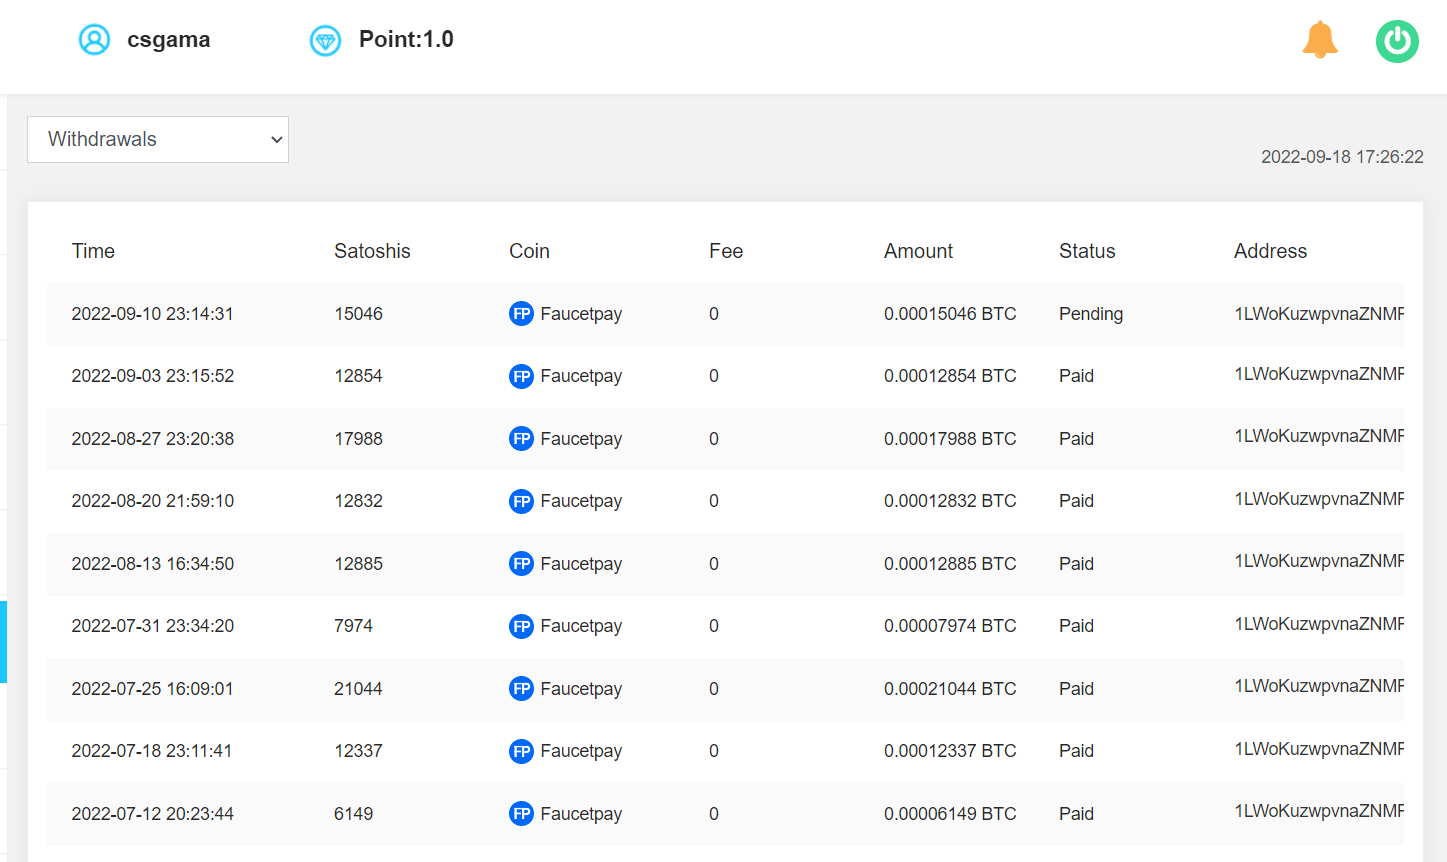The image size is (1447, 862).
Task: Click the amount 0.00012337 BTC
Action: tap(950, 751)
